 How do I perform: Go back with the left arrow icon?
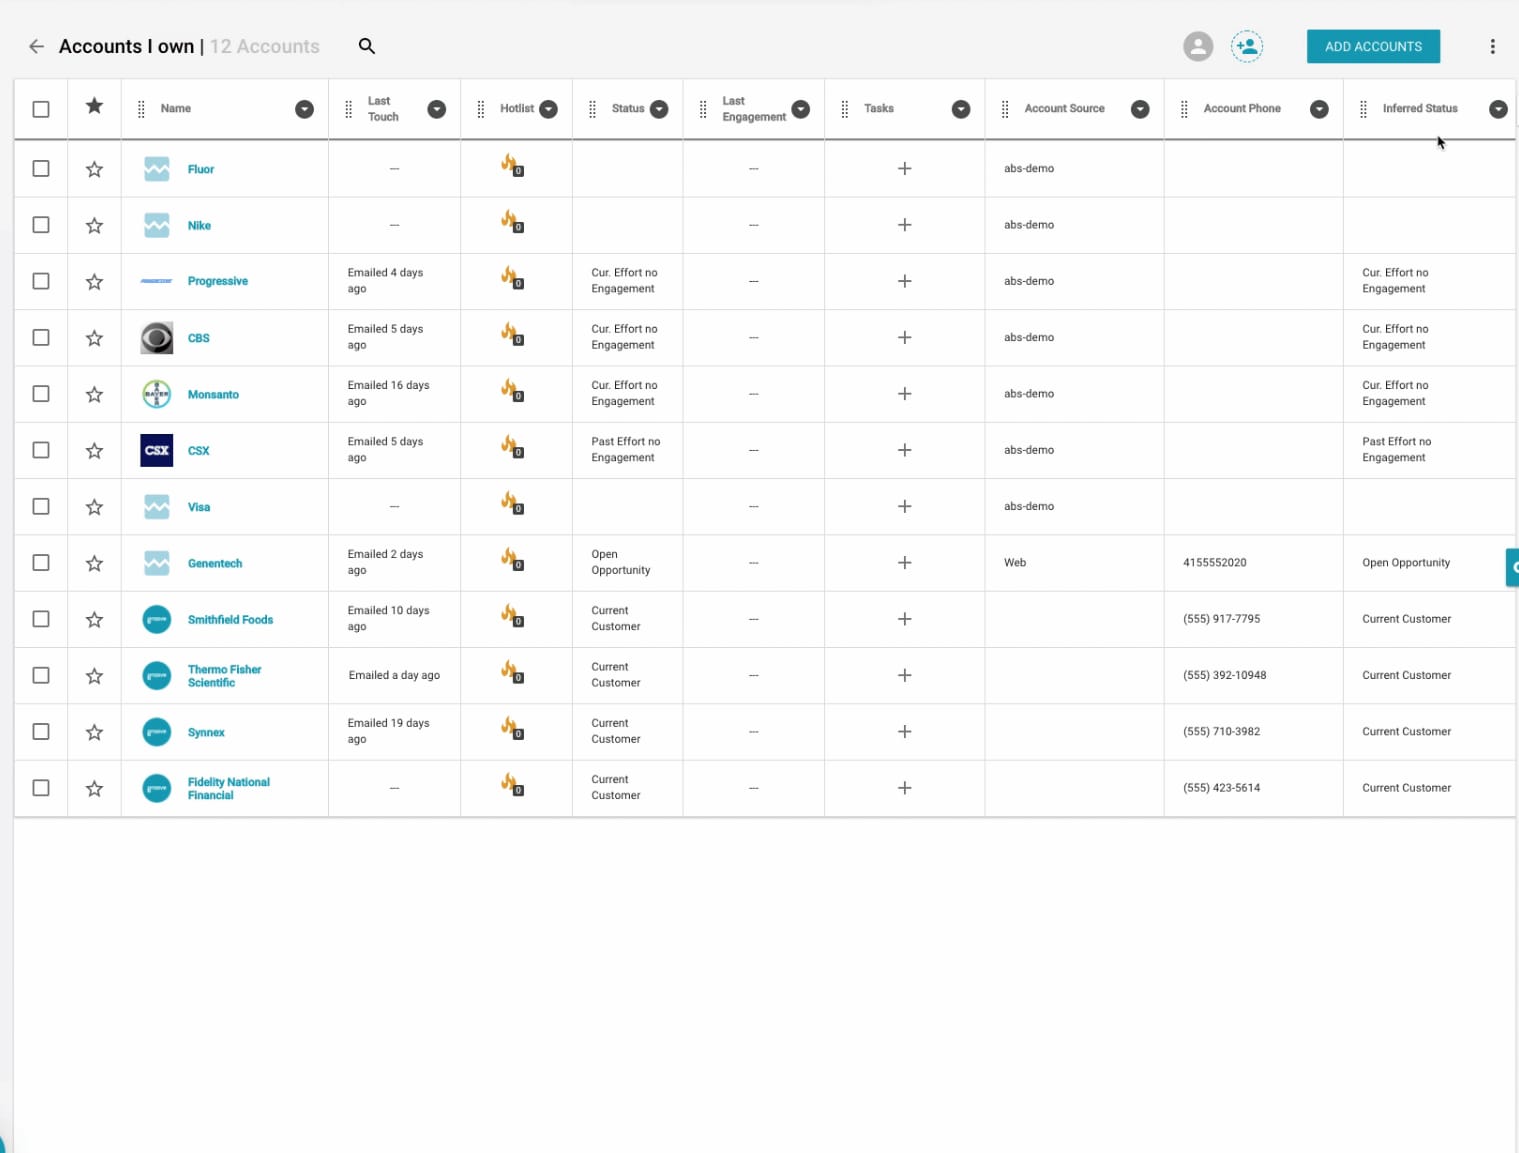click(36, 46)
